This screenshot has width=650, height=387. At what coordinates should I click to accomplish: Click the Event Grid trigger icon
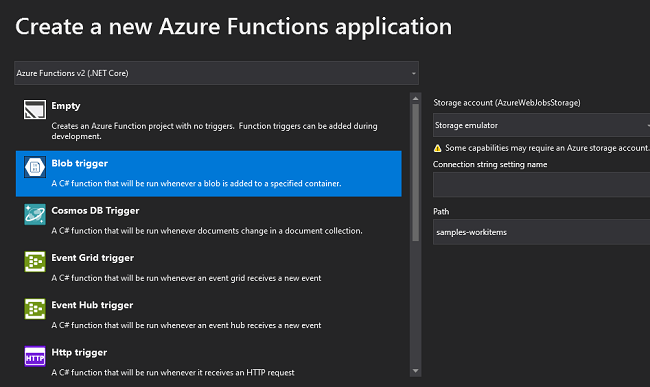coord(35,261)
